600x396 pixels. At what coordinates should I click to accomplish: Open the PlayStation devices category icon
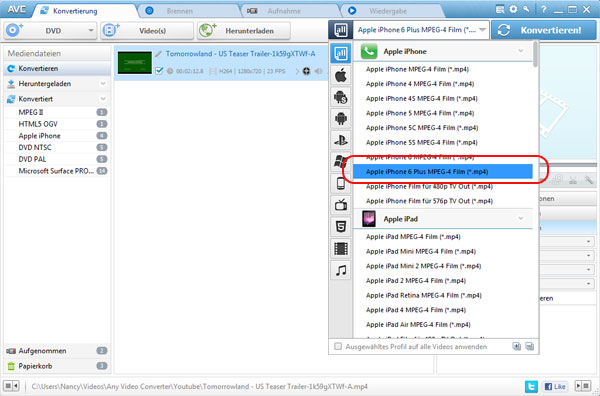pyautogui.click(x=341, y=140)
